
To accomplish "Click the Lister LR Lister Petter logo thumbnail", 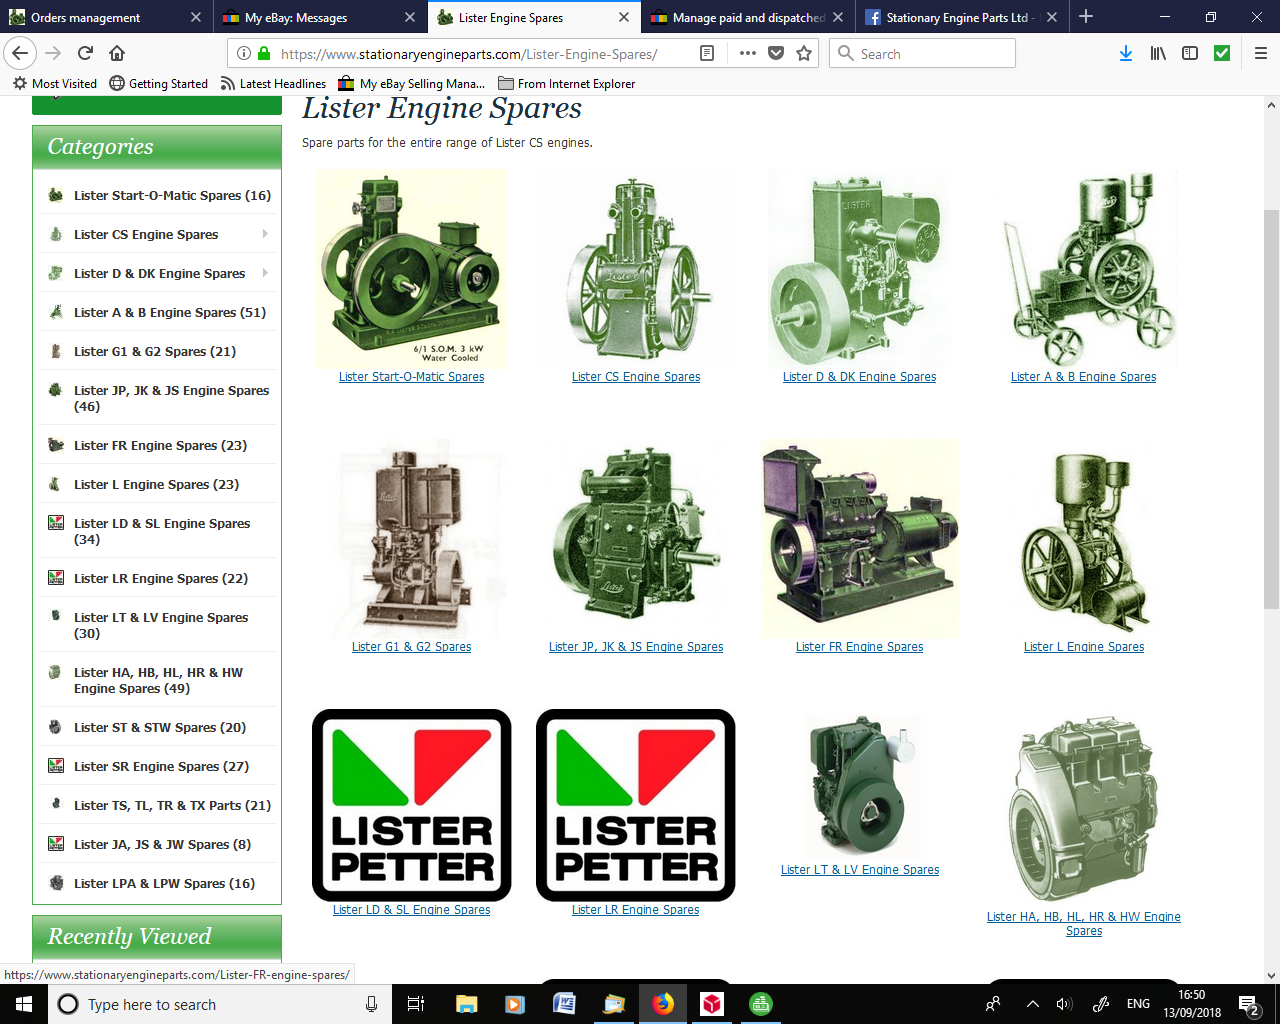I will click(636, 805).
